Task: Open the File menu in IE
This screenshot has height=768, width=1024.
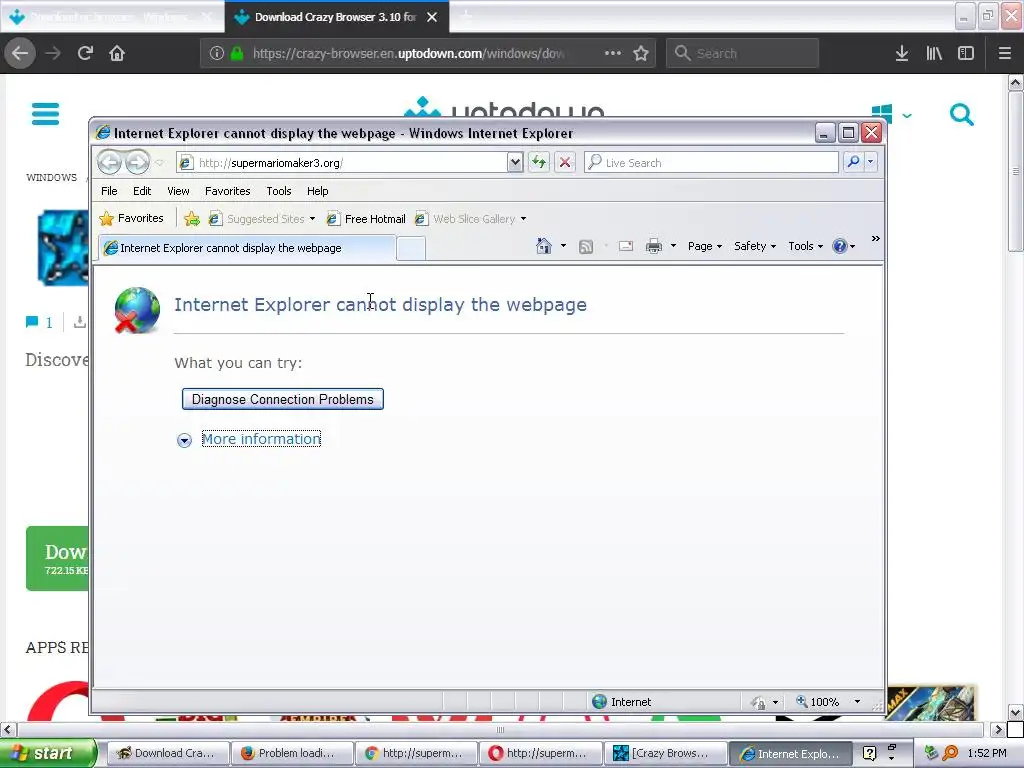Action: [x=109, y=191]
